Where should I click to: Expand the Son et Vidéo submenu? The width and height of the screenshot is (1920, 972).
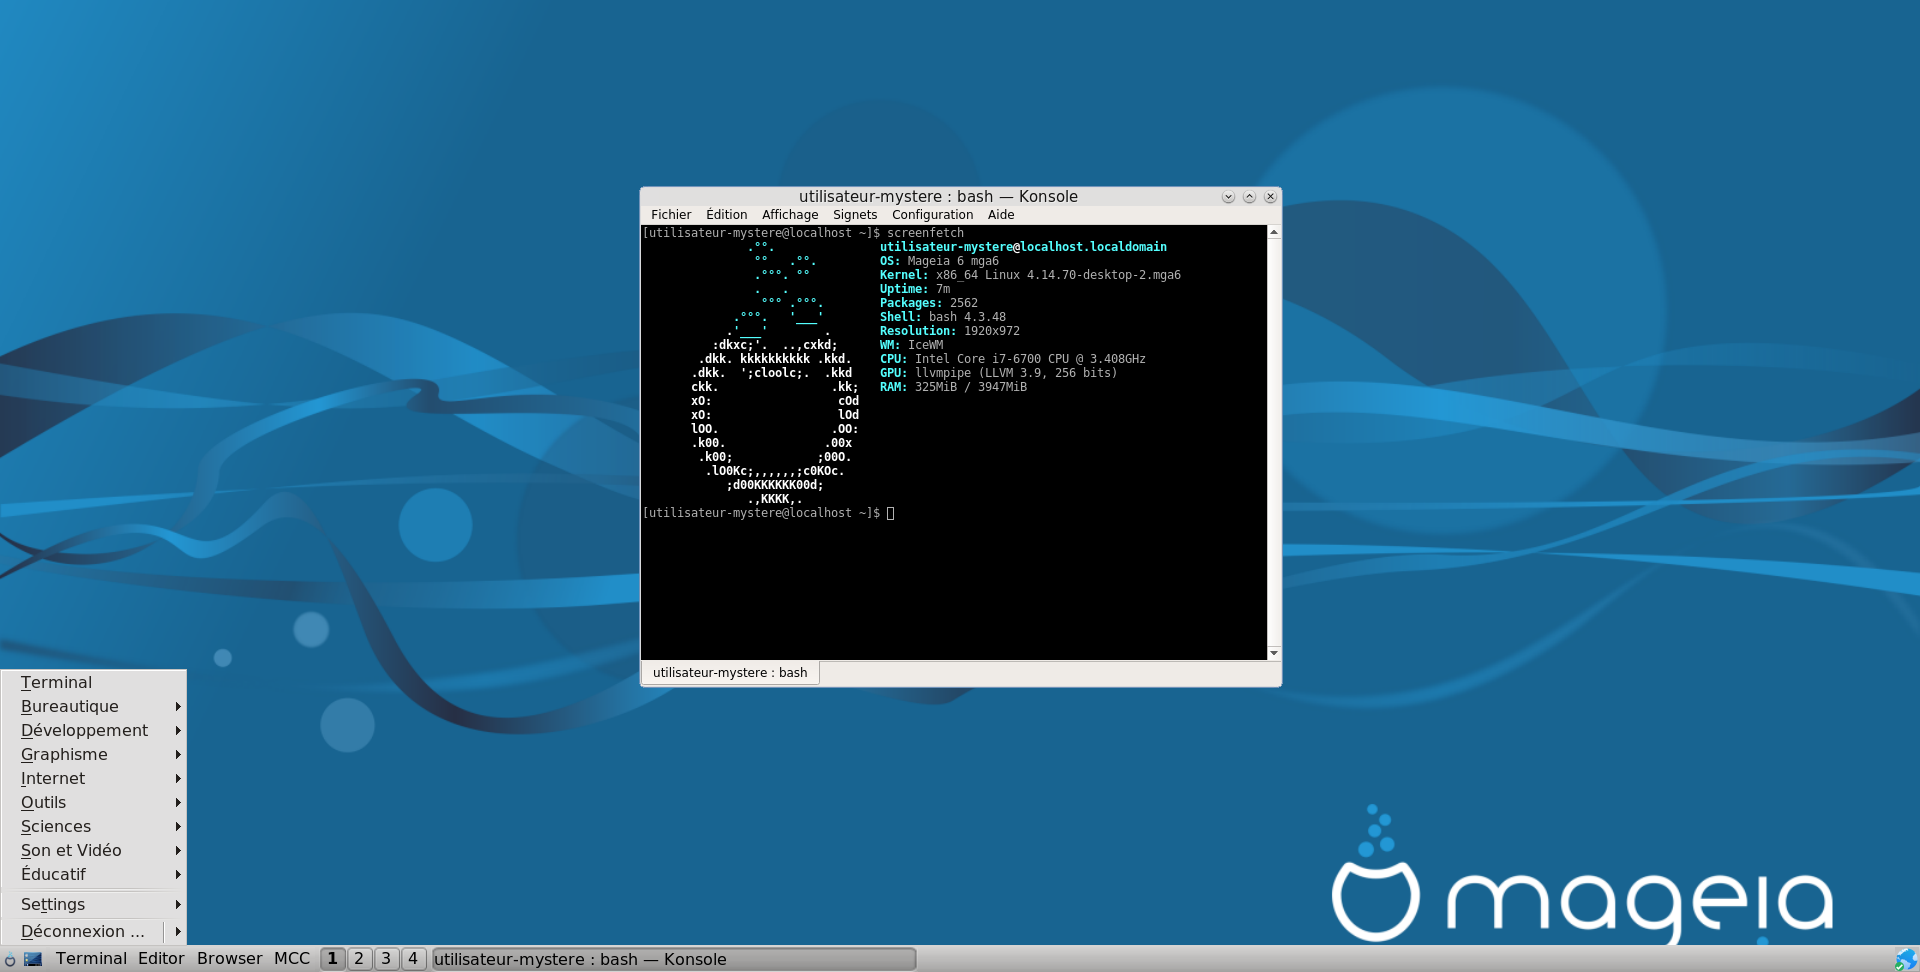coord(94,850)
